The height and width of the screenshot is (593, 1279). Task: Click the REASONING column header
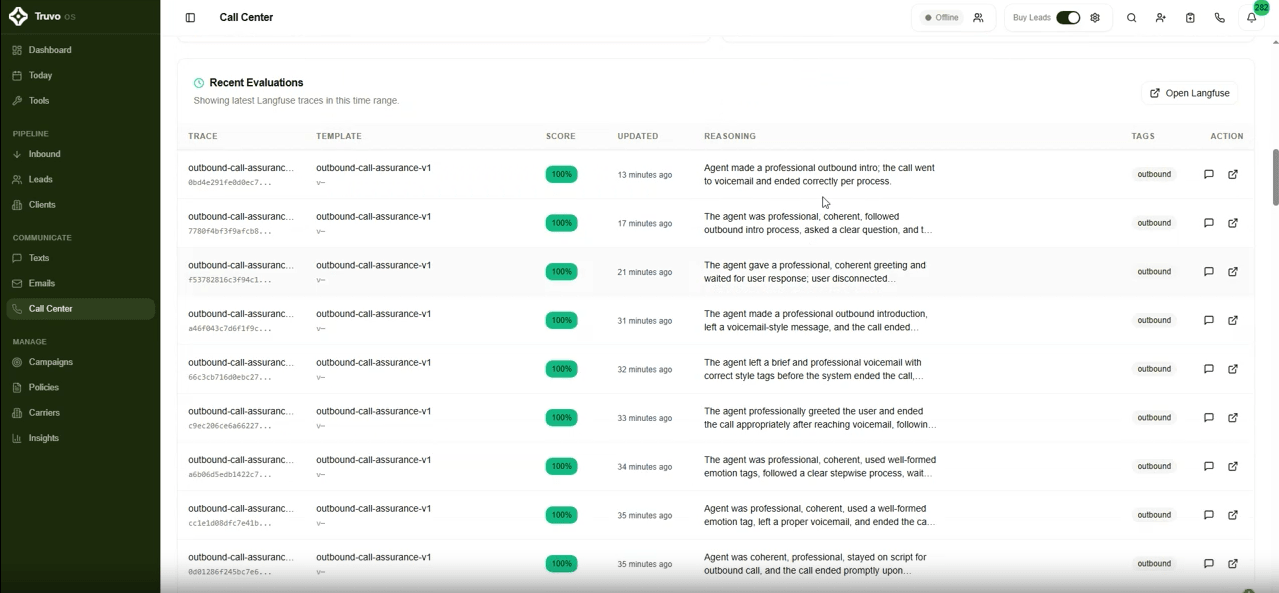pos(730,136)
